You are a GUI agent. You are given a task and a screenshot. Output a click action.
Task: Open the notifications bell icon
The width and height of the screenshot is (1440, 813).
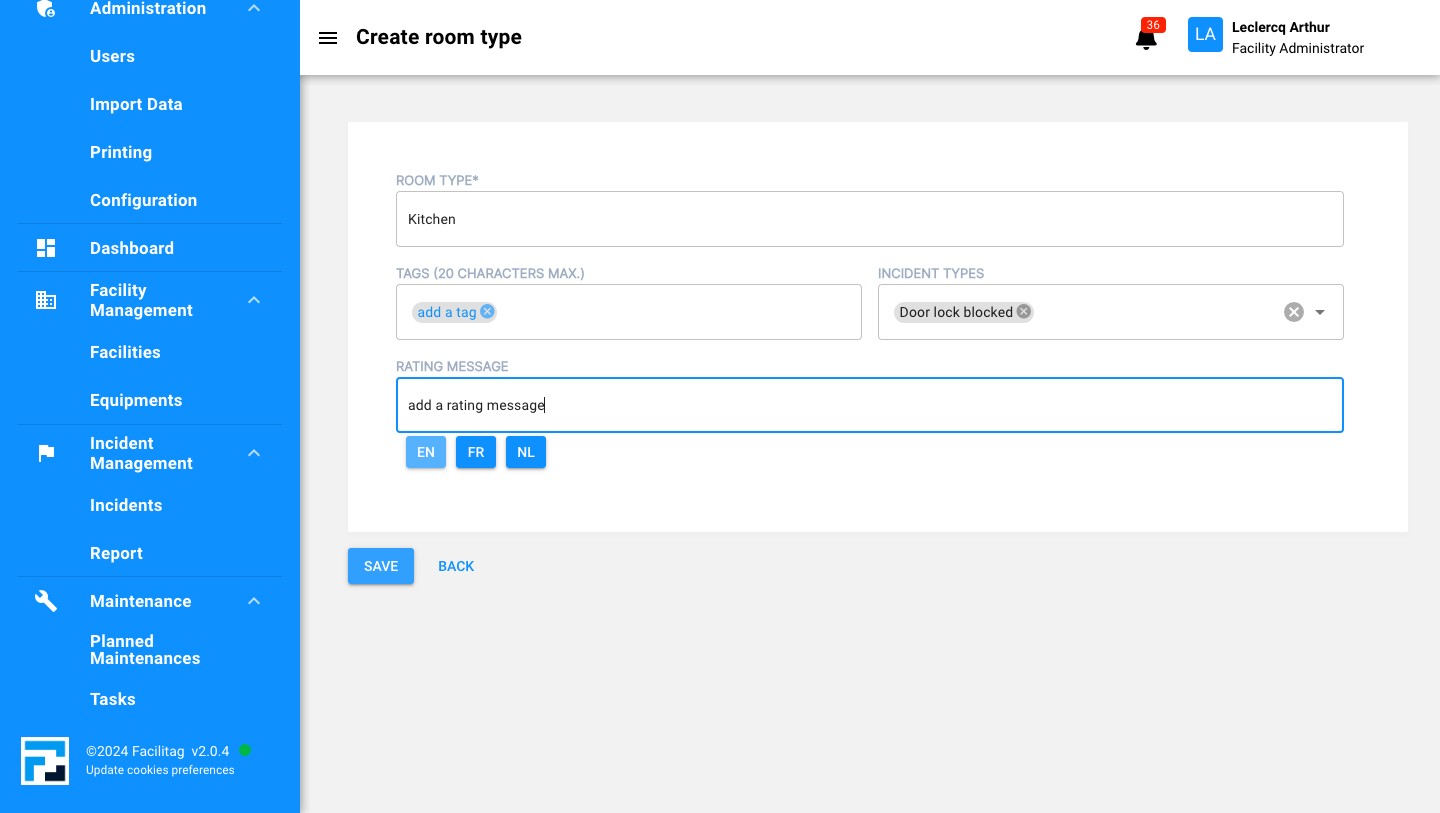pyautogui.click(x=1146, y=39)
